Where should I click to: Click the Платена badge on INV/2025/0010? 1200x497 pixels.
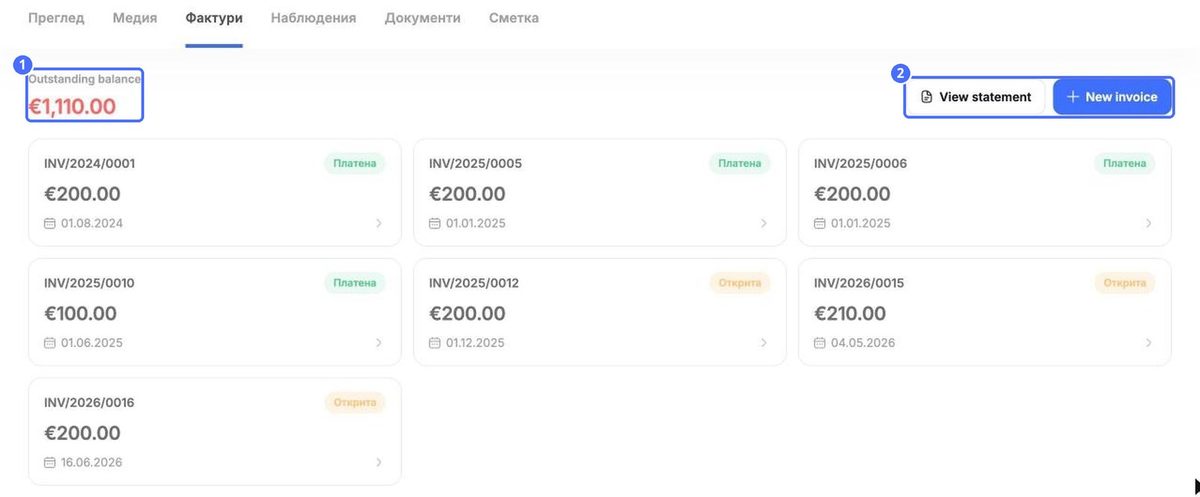355,283
